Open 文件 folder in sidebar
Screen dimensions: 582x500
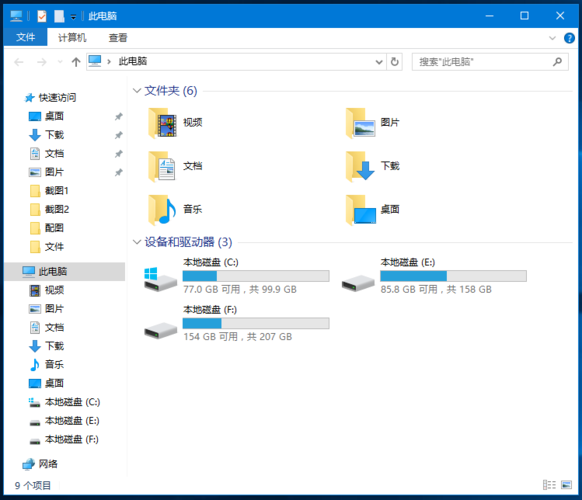click(x=47, y=246)
